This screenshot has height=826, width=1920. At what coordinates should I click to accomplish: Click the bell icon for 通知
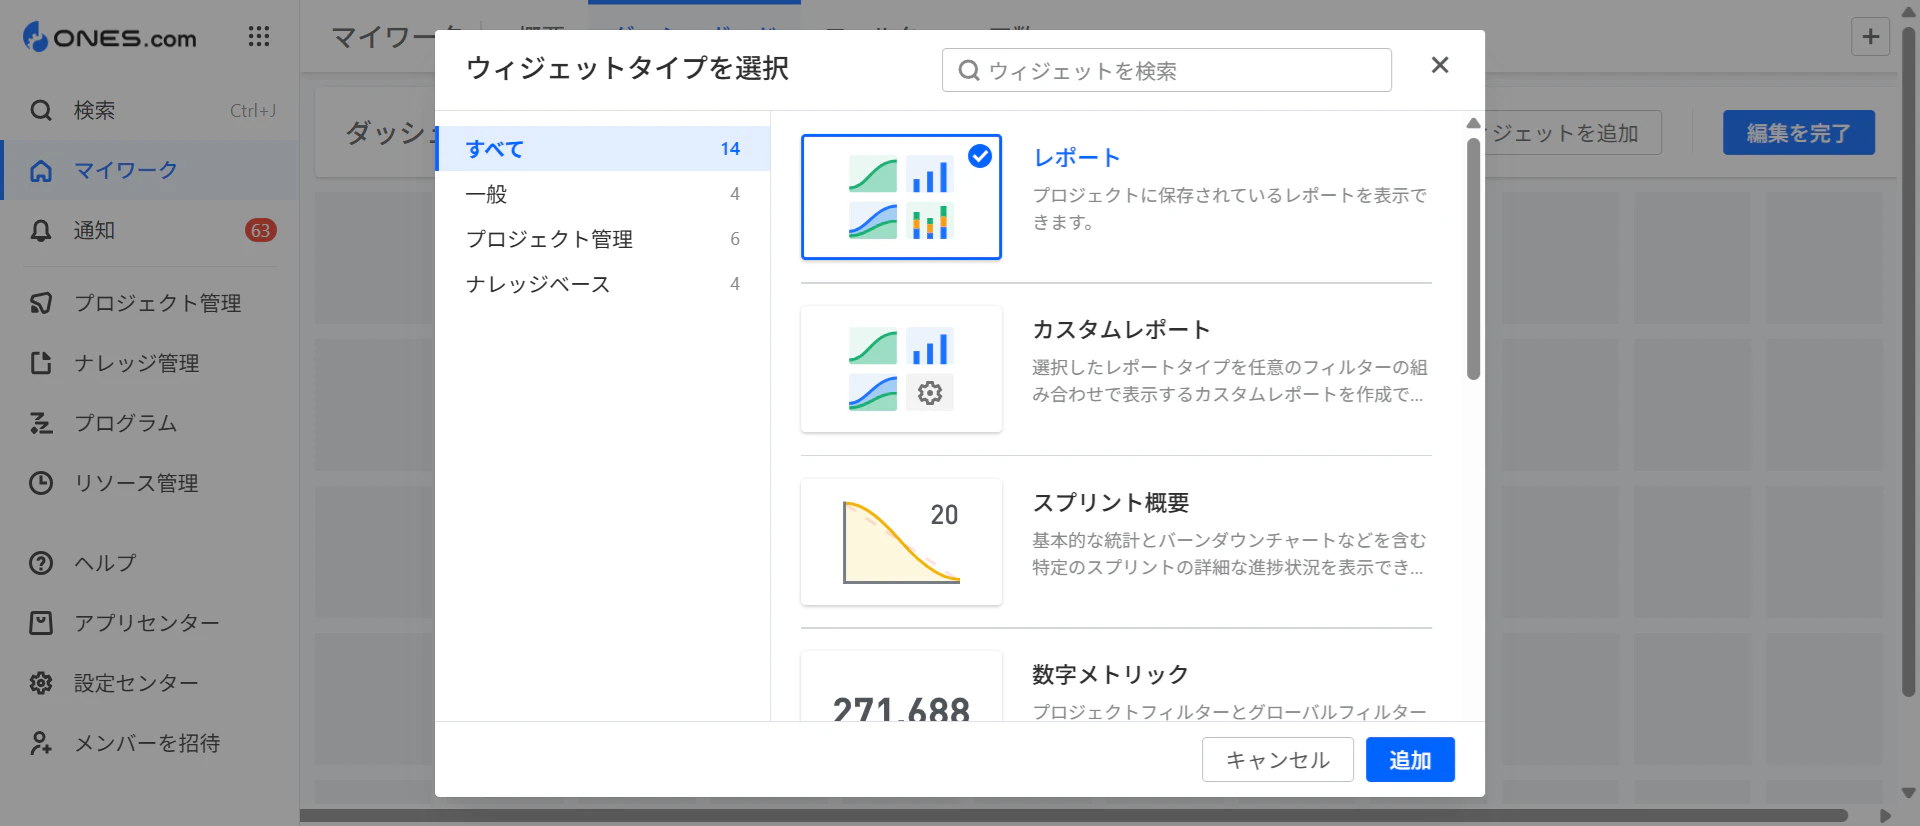[41, 231]
